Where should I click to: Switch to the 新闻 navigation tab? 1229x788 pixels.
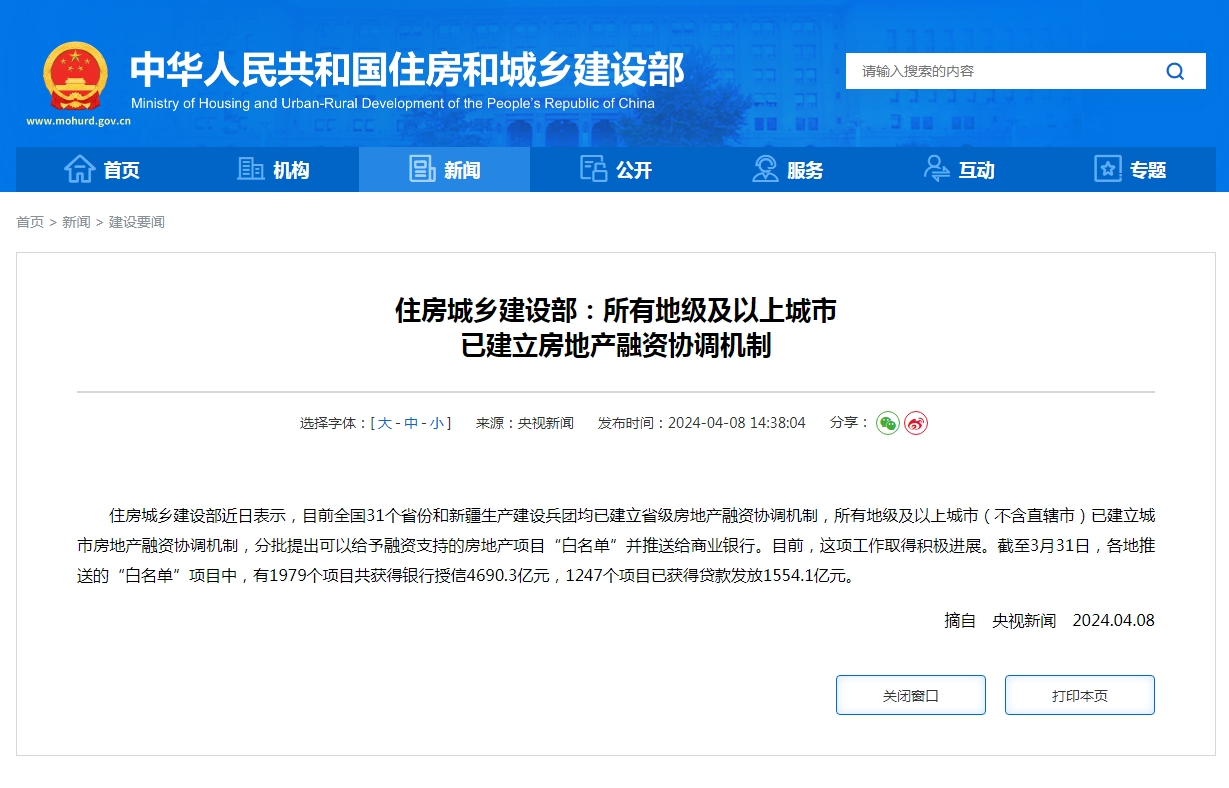point(444,169)
